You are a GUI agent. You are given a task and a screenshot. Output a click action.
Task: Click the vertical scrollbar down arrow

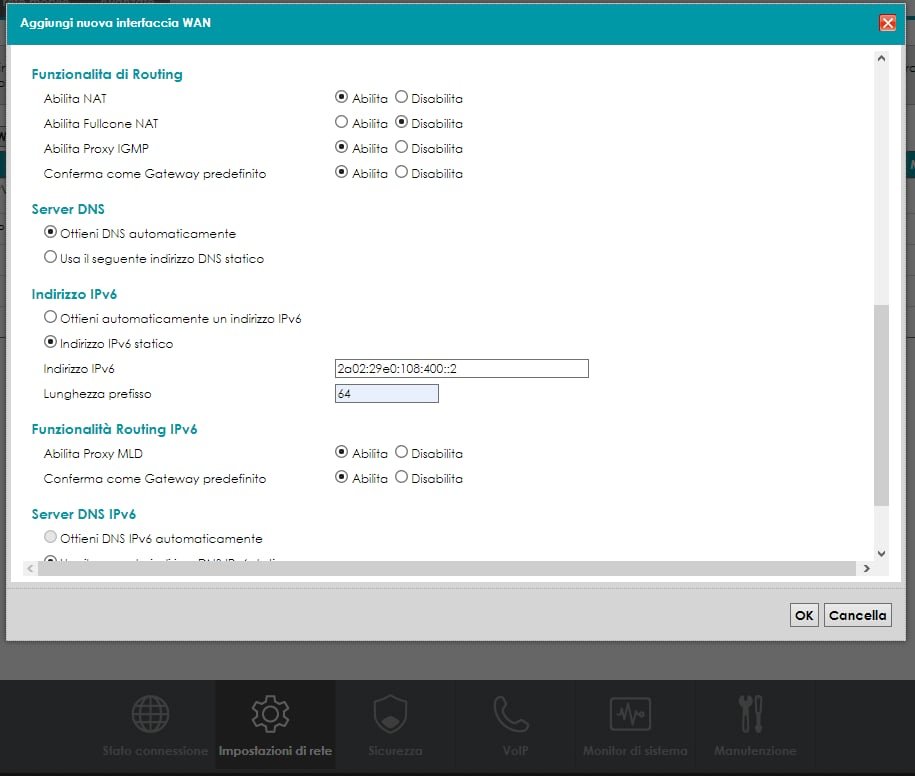pos(881,553)
